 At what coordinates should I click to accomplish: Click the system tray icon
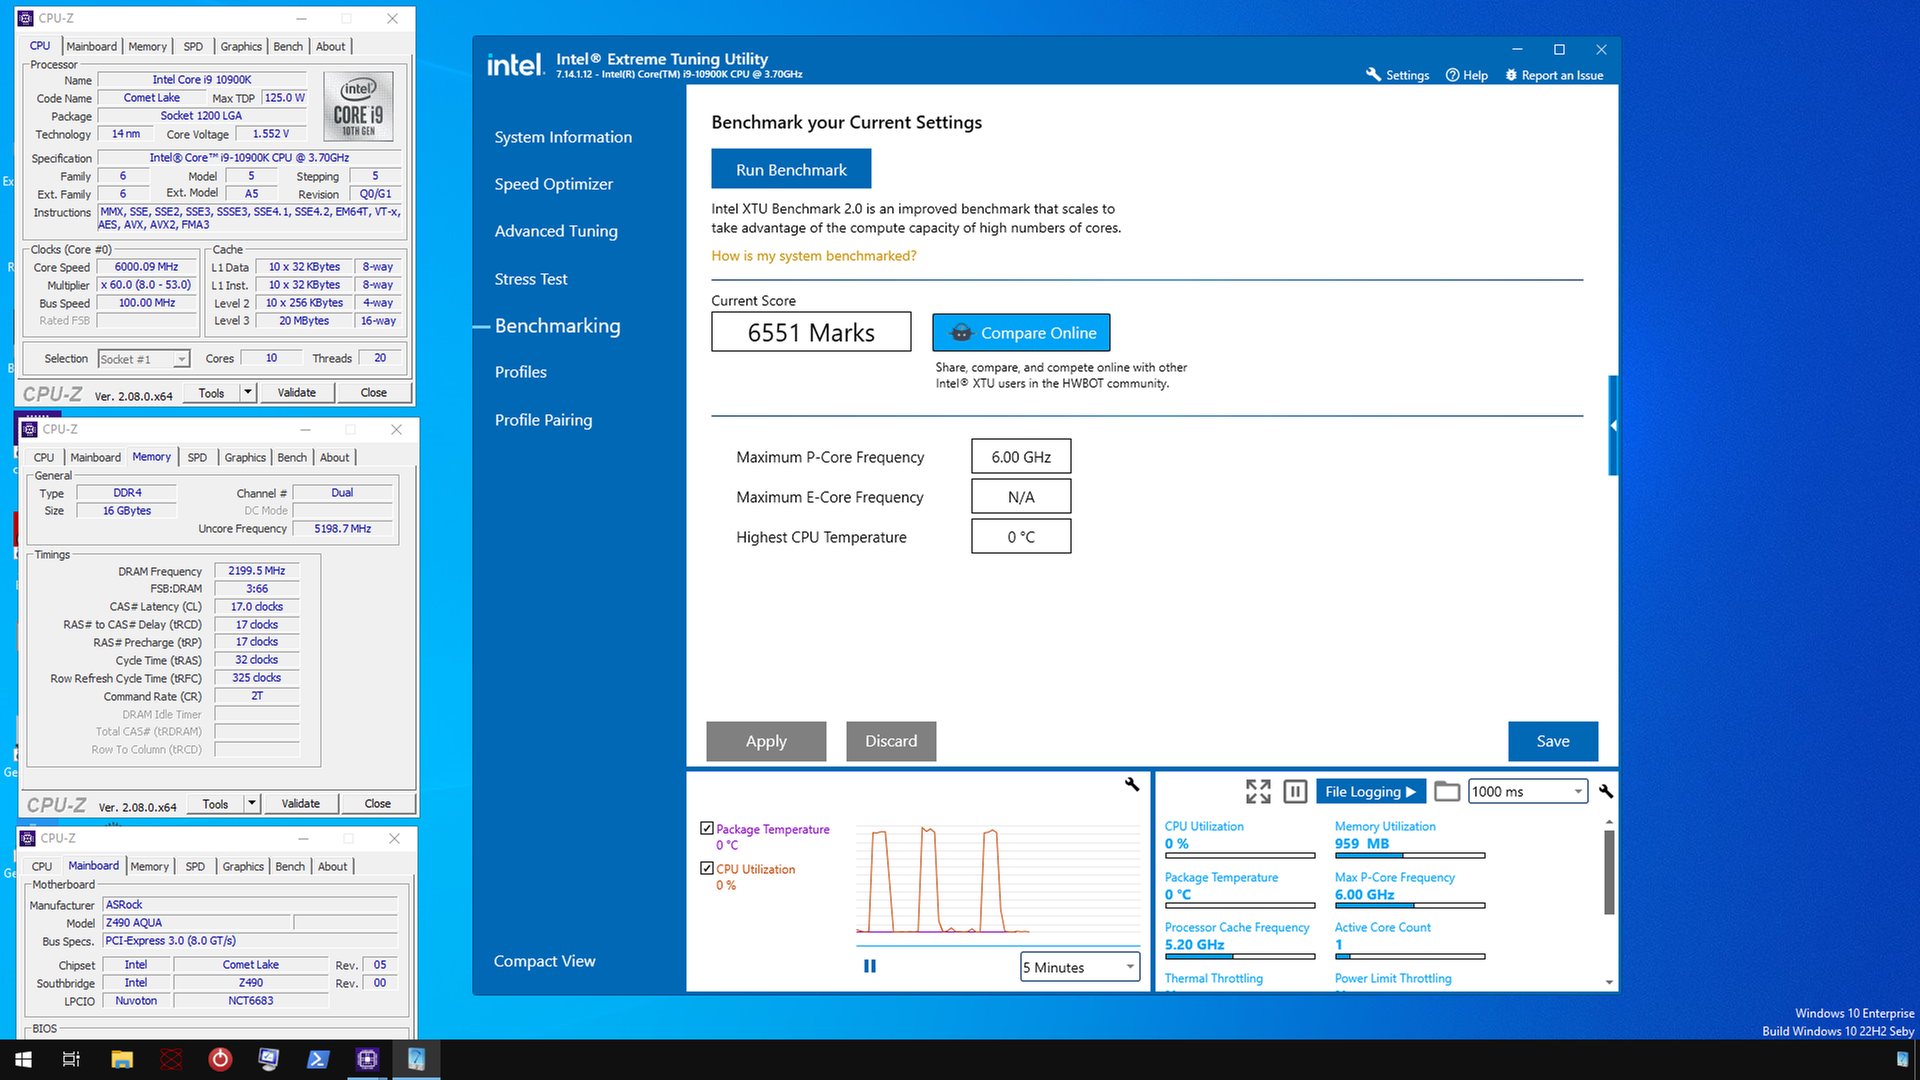pos(1902,1059)
